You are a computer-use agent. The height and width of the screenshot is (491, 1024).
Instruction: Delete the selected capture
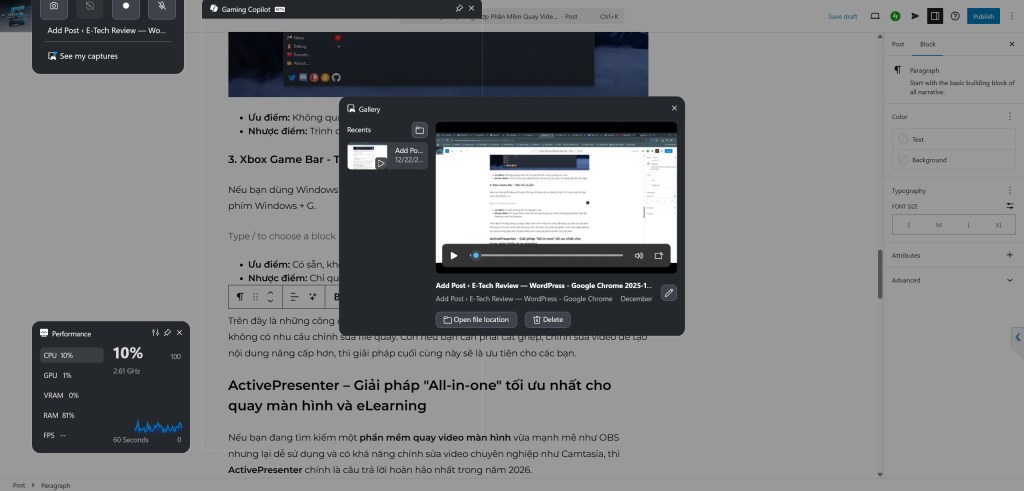(x=548, y=320)
